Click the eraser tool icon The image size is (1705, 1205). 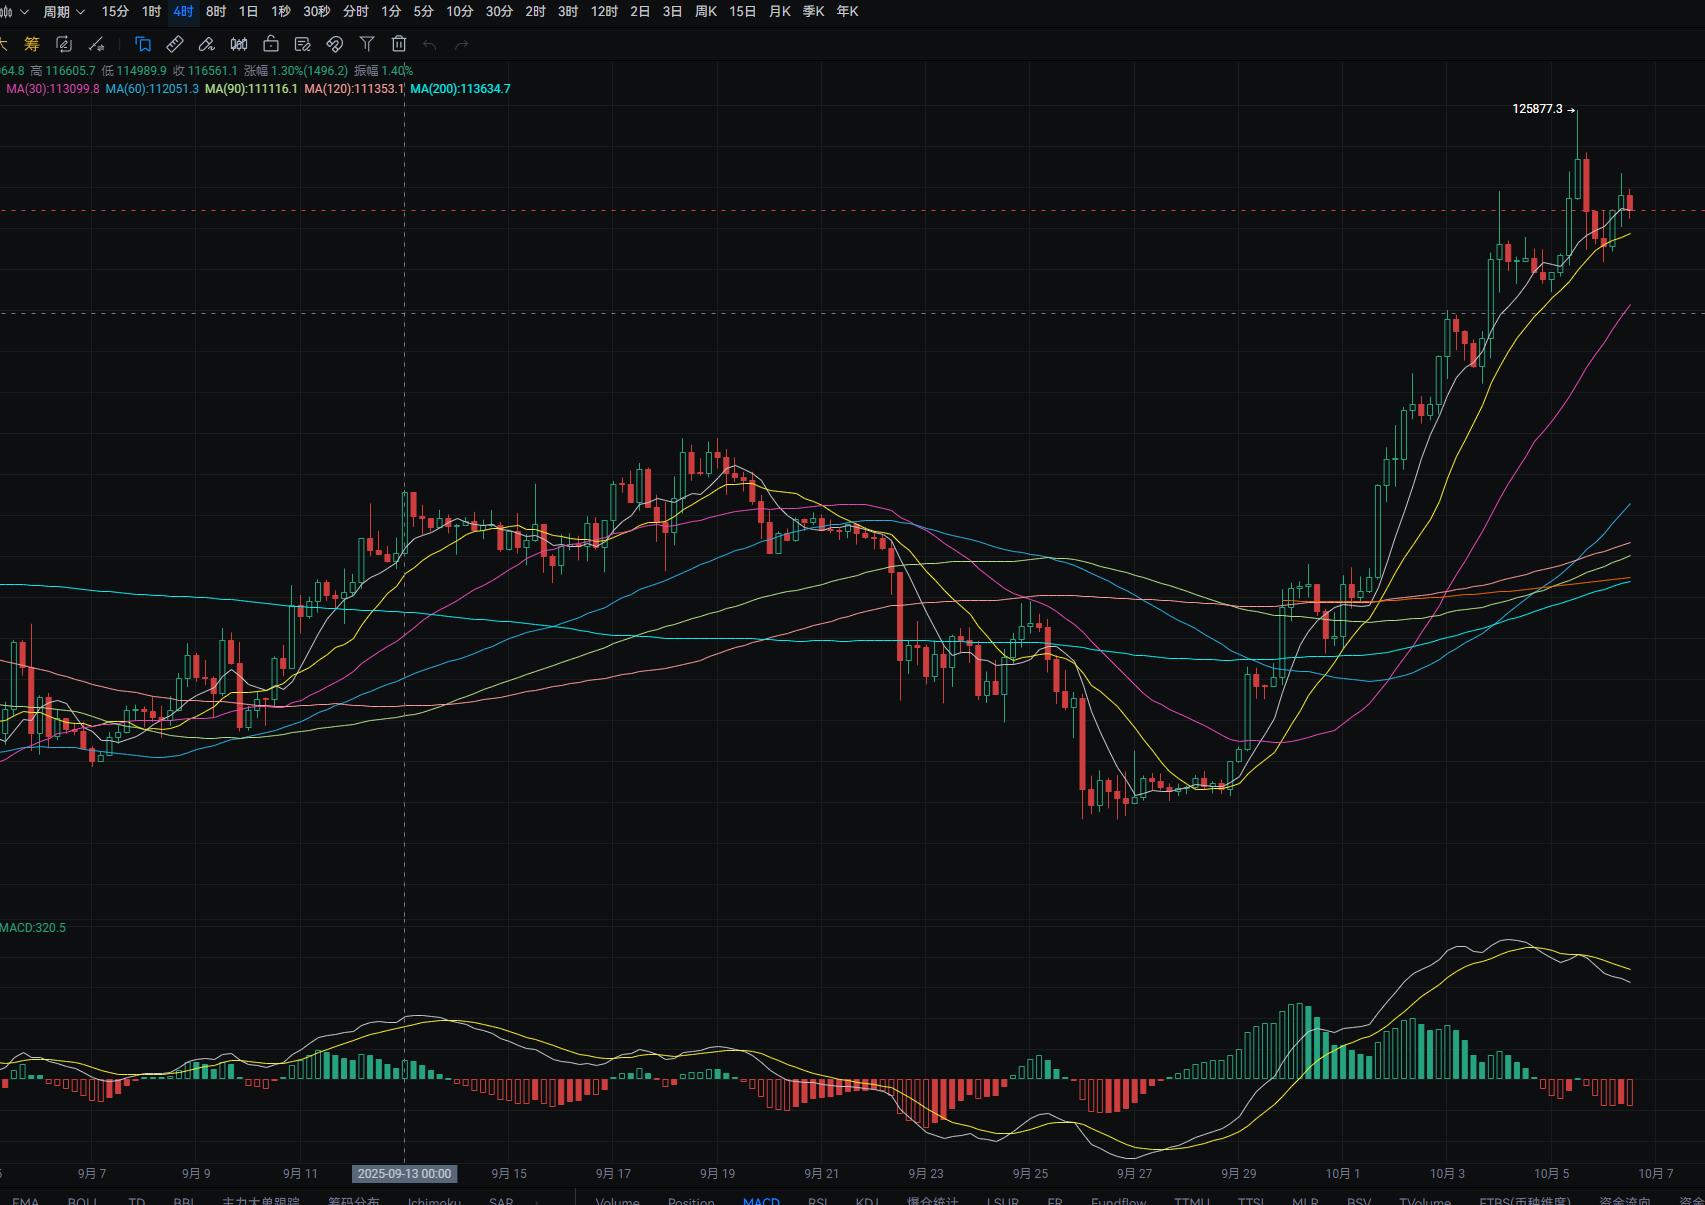coord(207,44)
